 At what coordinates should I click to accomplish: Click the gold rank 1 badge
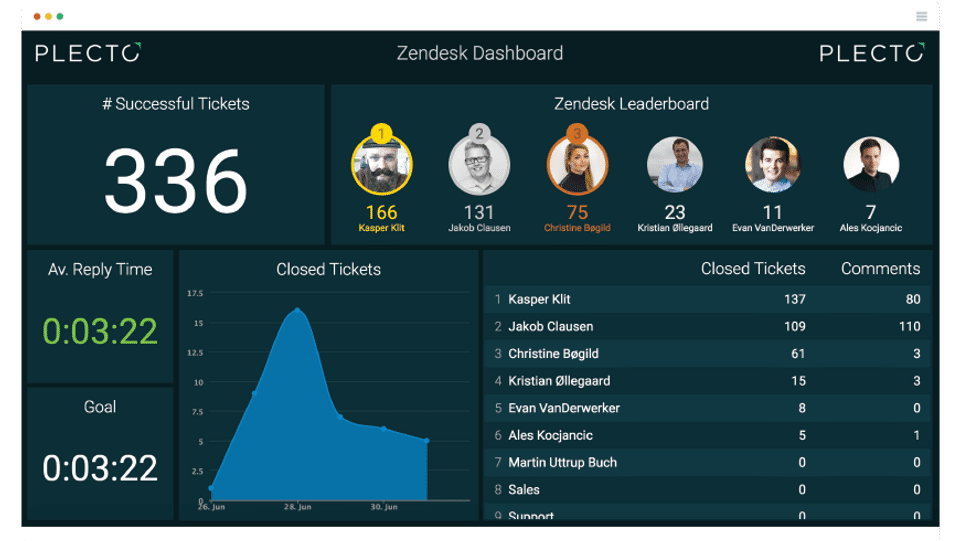click(x=381, y=133)
